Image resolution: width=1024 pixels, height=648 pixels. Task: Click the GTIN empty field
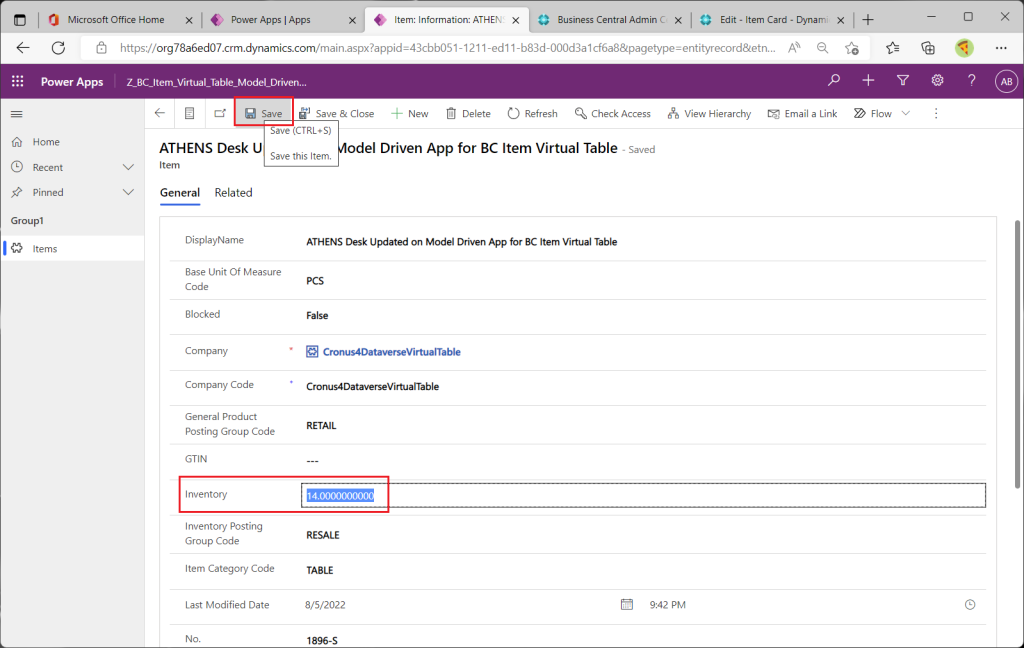(312, 461)
